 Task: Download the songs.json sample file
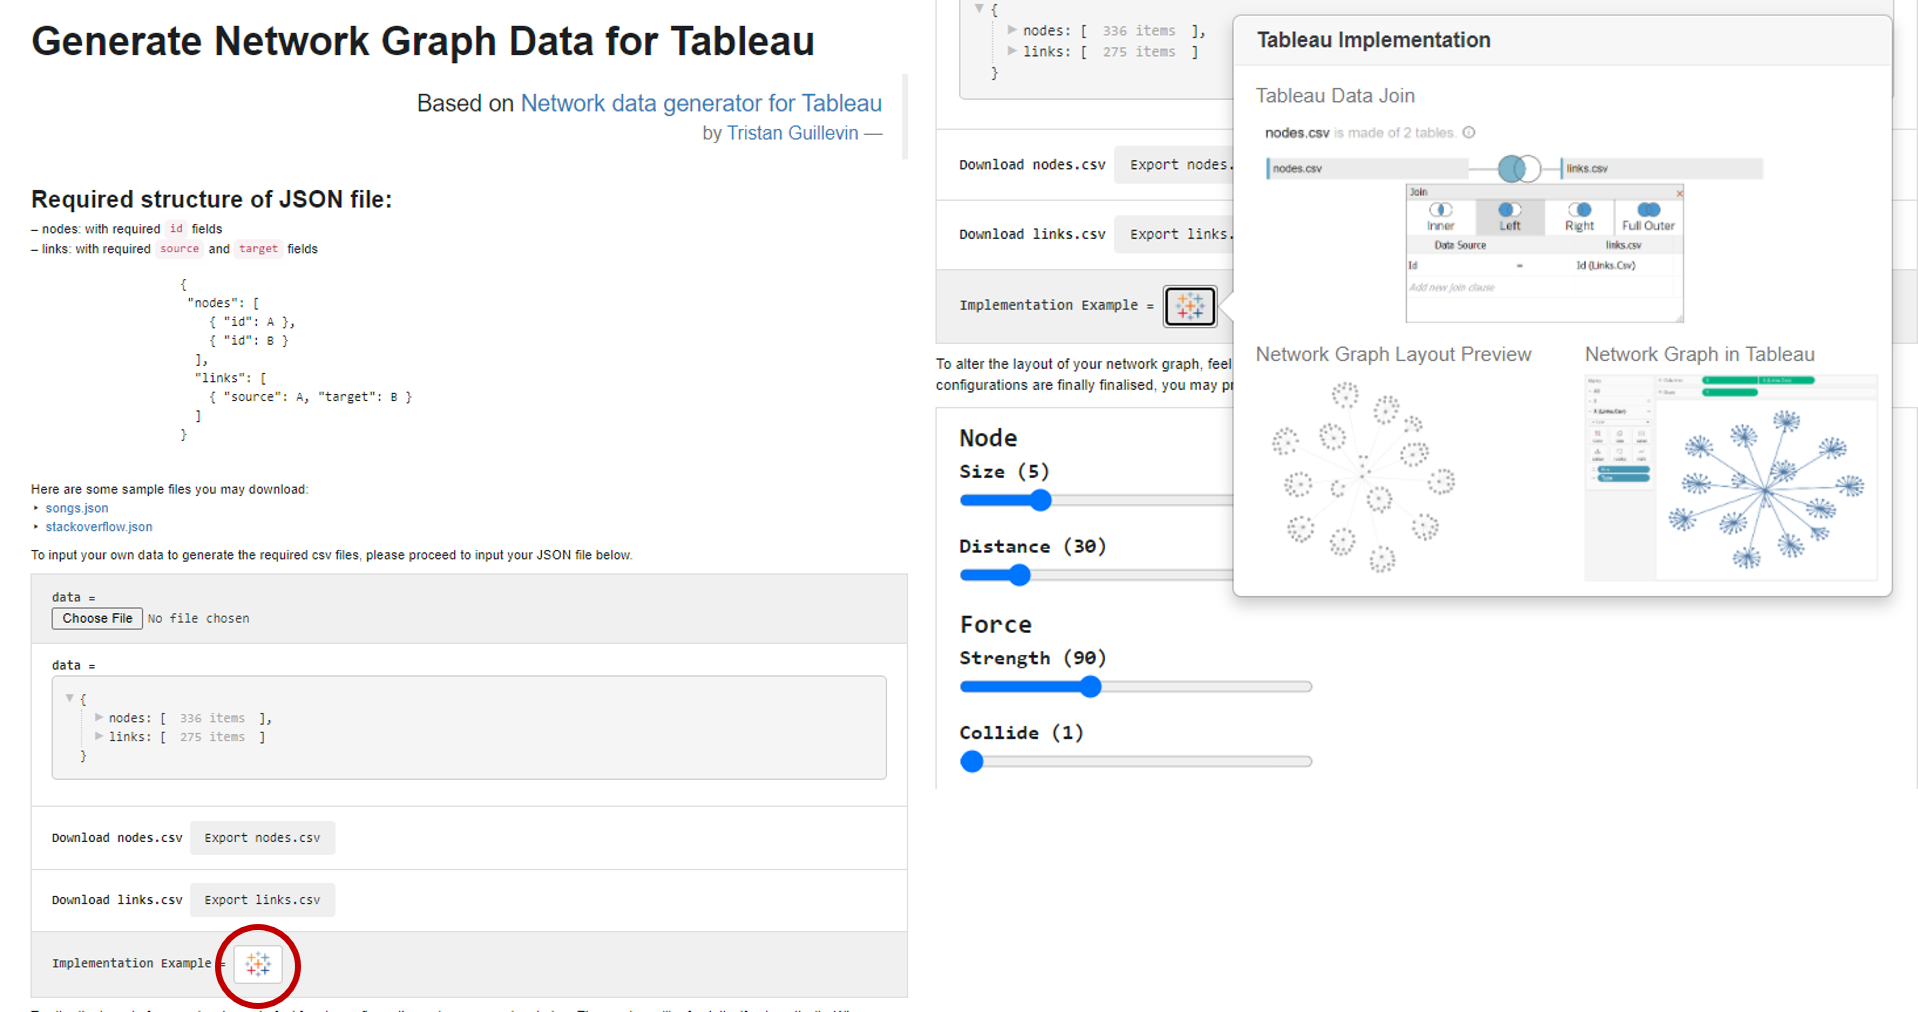(77, 508)
